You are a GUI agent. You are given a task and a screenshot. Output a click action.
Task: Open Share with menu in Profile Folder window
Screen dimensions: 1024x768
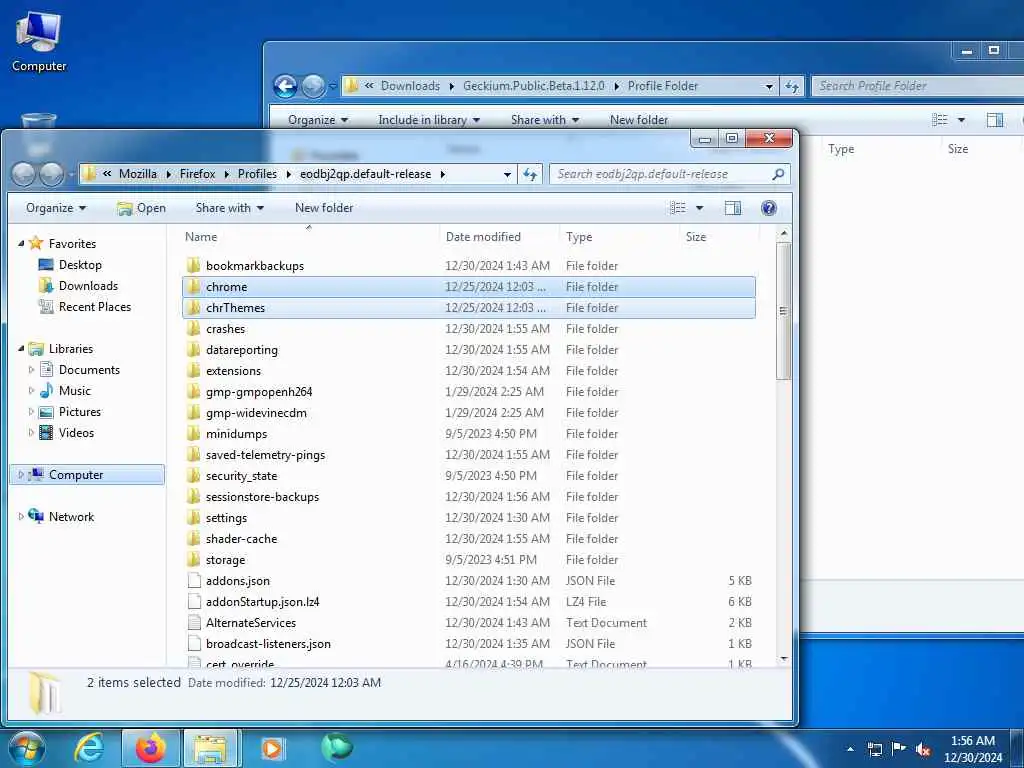click(x=545, y=120)
